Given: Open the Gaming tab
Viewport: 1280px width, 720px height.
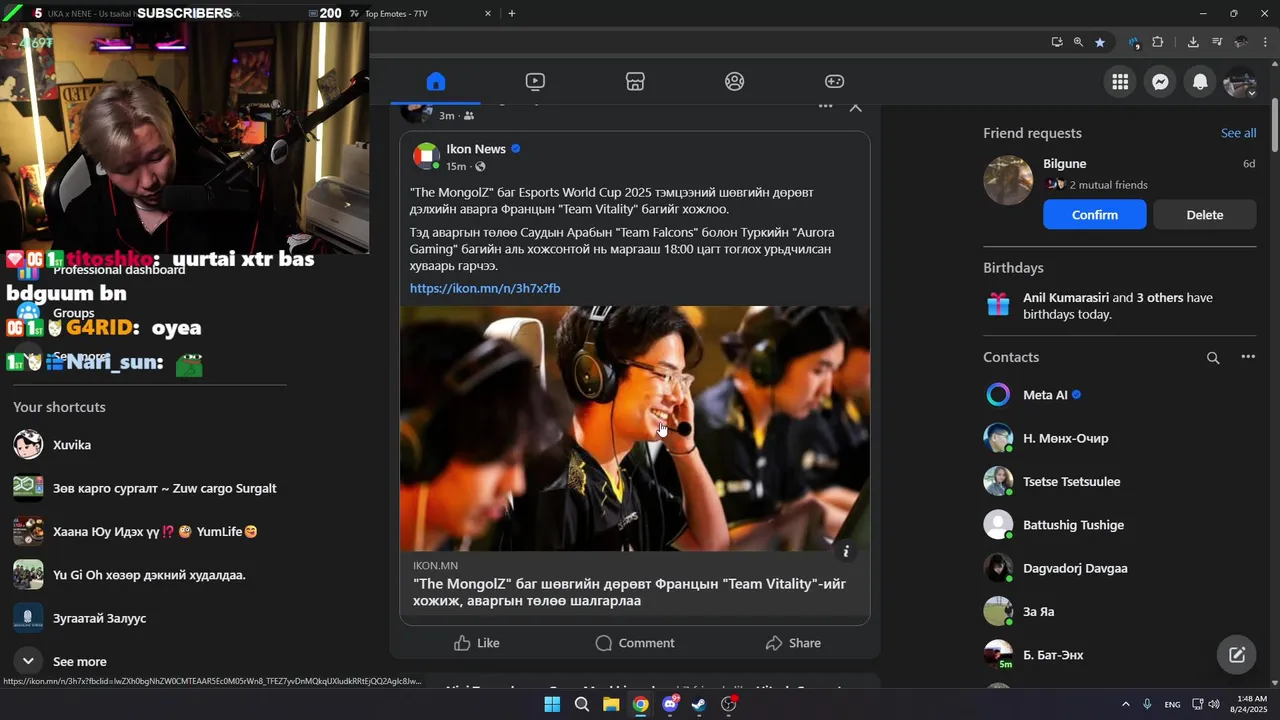Looking at the screenshot, I should pos(834,81).
